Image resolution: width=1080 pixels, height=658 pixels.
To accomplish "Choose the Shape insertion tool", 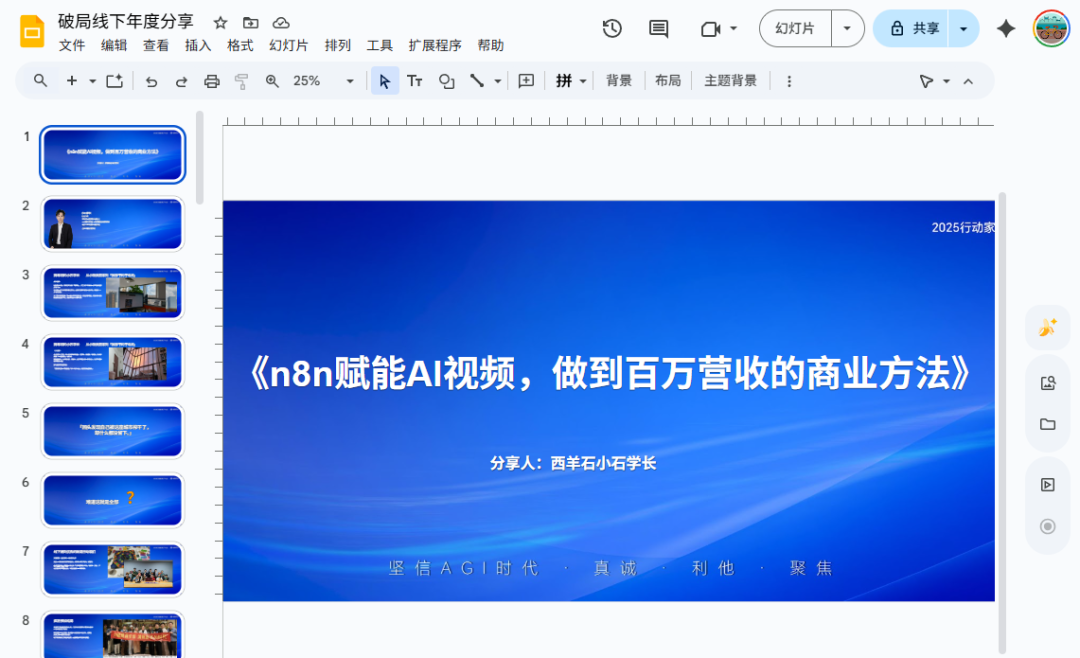I will click(x=446, y=81).
